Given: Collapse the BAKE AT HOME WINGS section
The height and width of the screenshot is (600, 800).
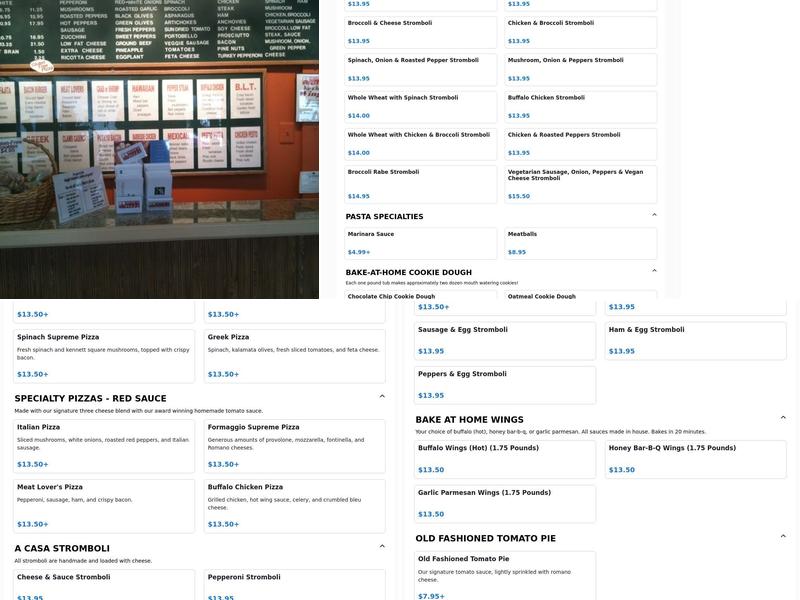Looking at the screenshot, I should point(782,415).
